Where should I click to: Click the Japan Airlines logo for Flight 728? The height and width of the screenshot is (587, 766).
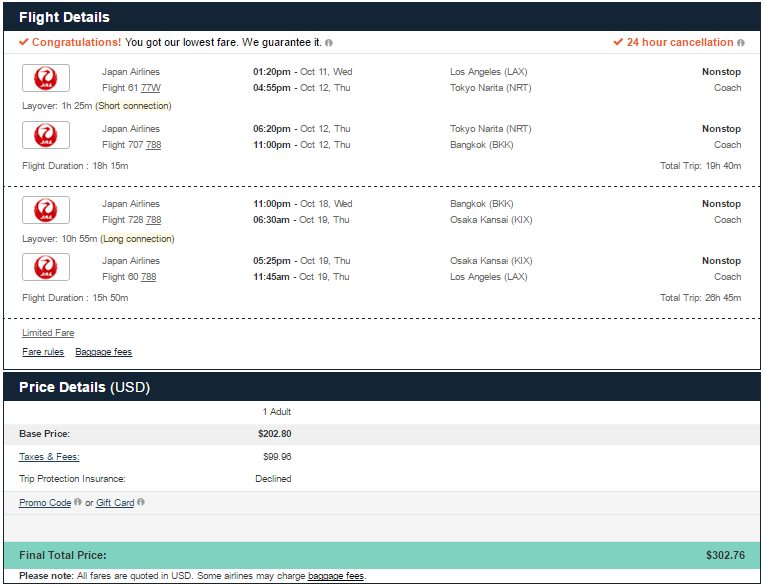pyautogui.click(x=46, y=210)
